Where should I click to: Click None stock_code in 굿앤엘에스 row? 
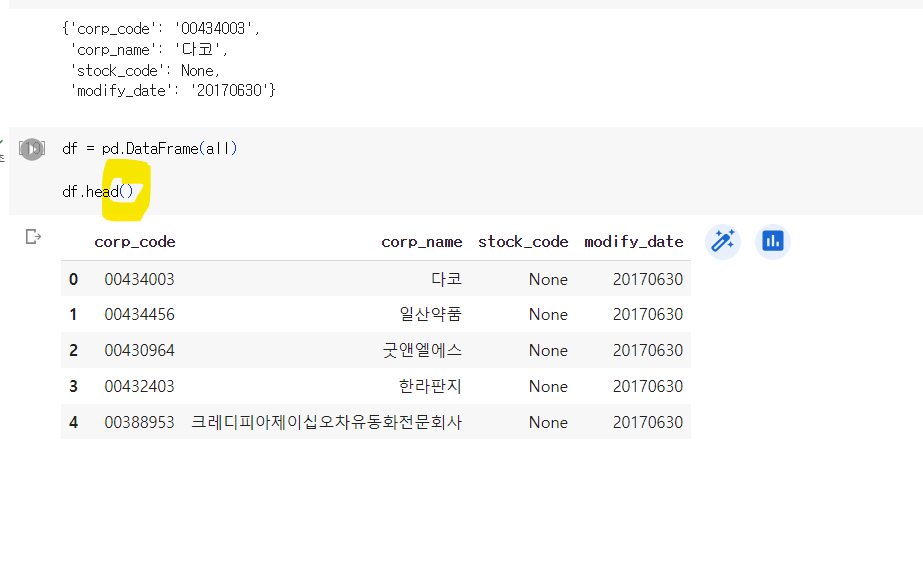(x=548, y=350)
